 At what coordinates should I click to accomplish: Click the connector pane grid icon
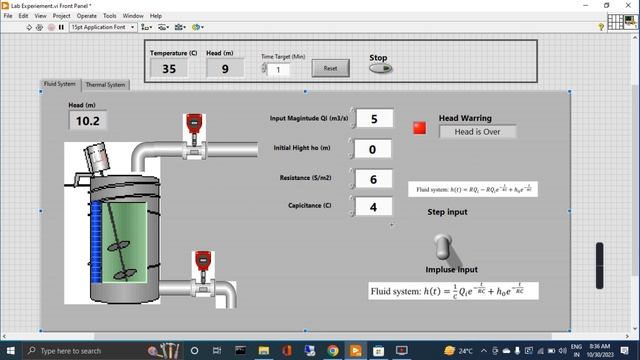tap(615, 22)
